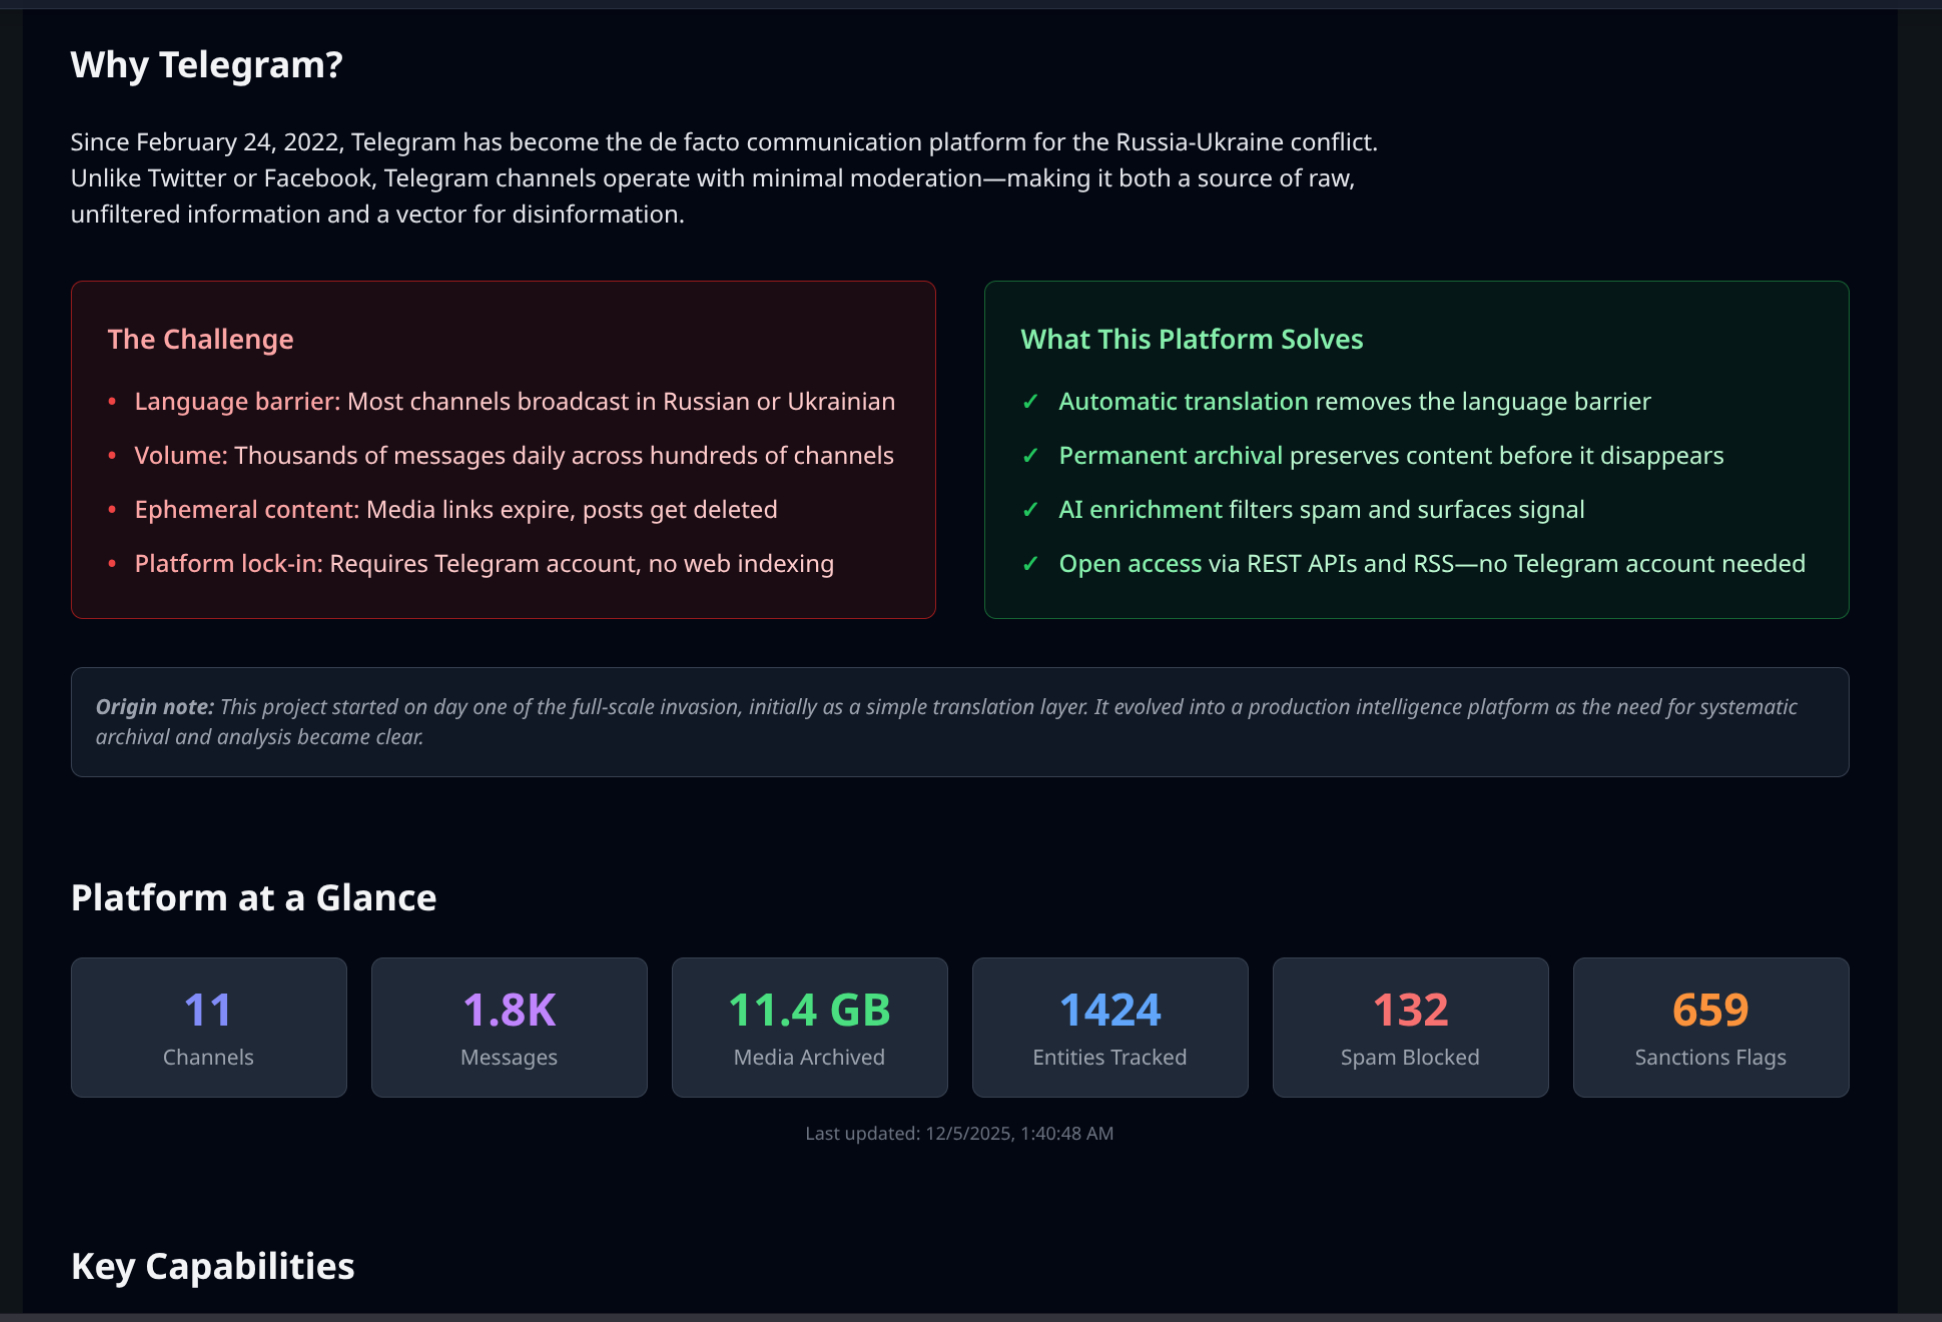1942x1322 pixels.
Task: Click What This Platform Solves title
Action: click(1191, 339)
